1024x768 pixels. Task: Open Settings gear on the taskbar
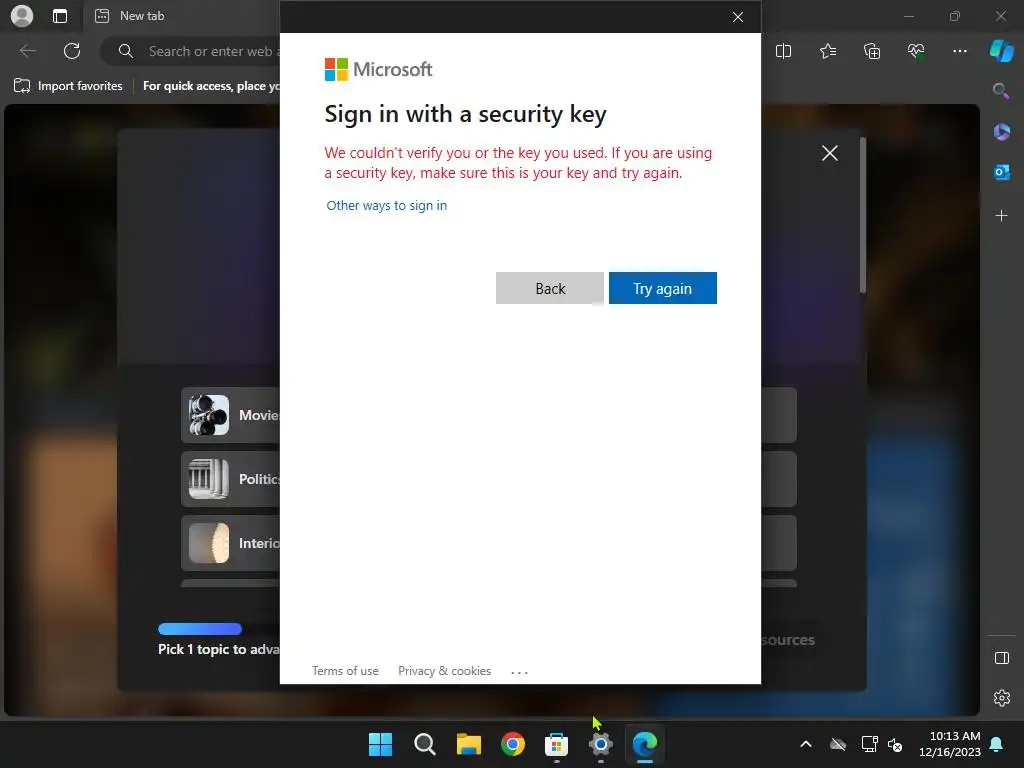pyautogui.click(x=600, y=744)
